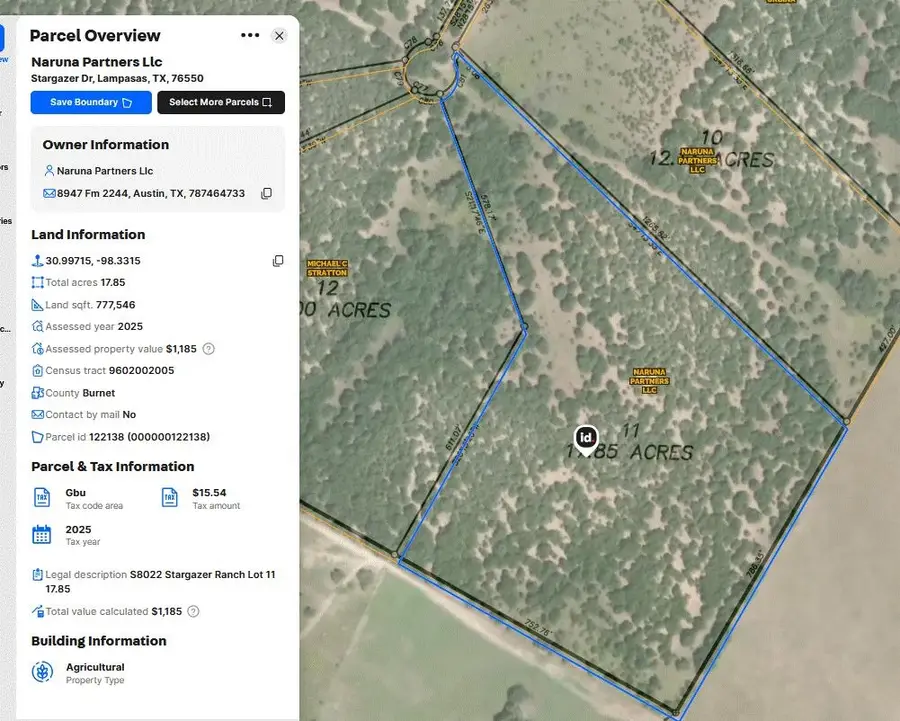This screenshot has height=721, width=900.
Task: Open the help tooltip beside Assessed property value
Action: point(208,348)
